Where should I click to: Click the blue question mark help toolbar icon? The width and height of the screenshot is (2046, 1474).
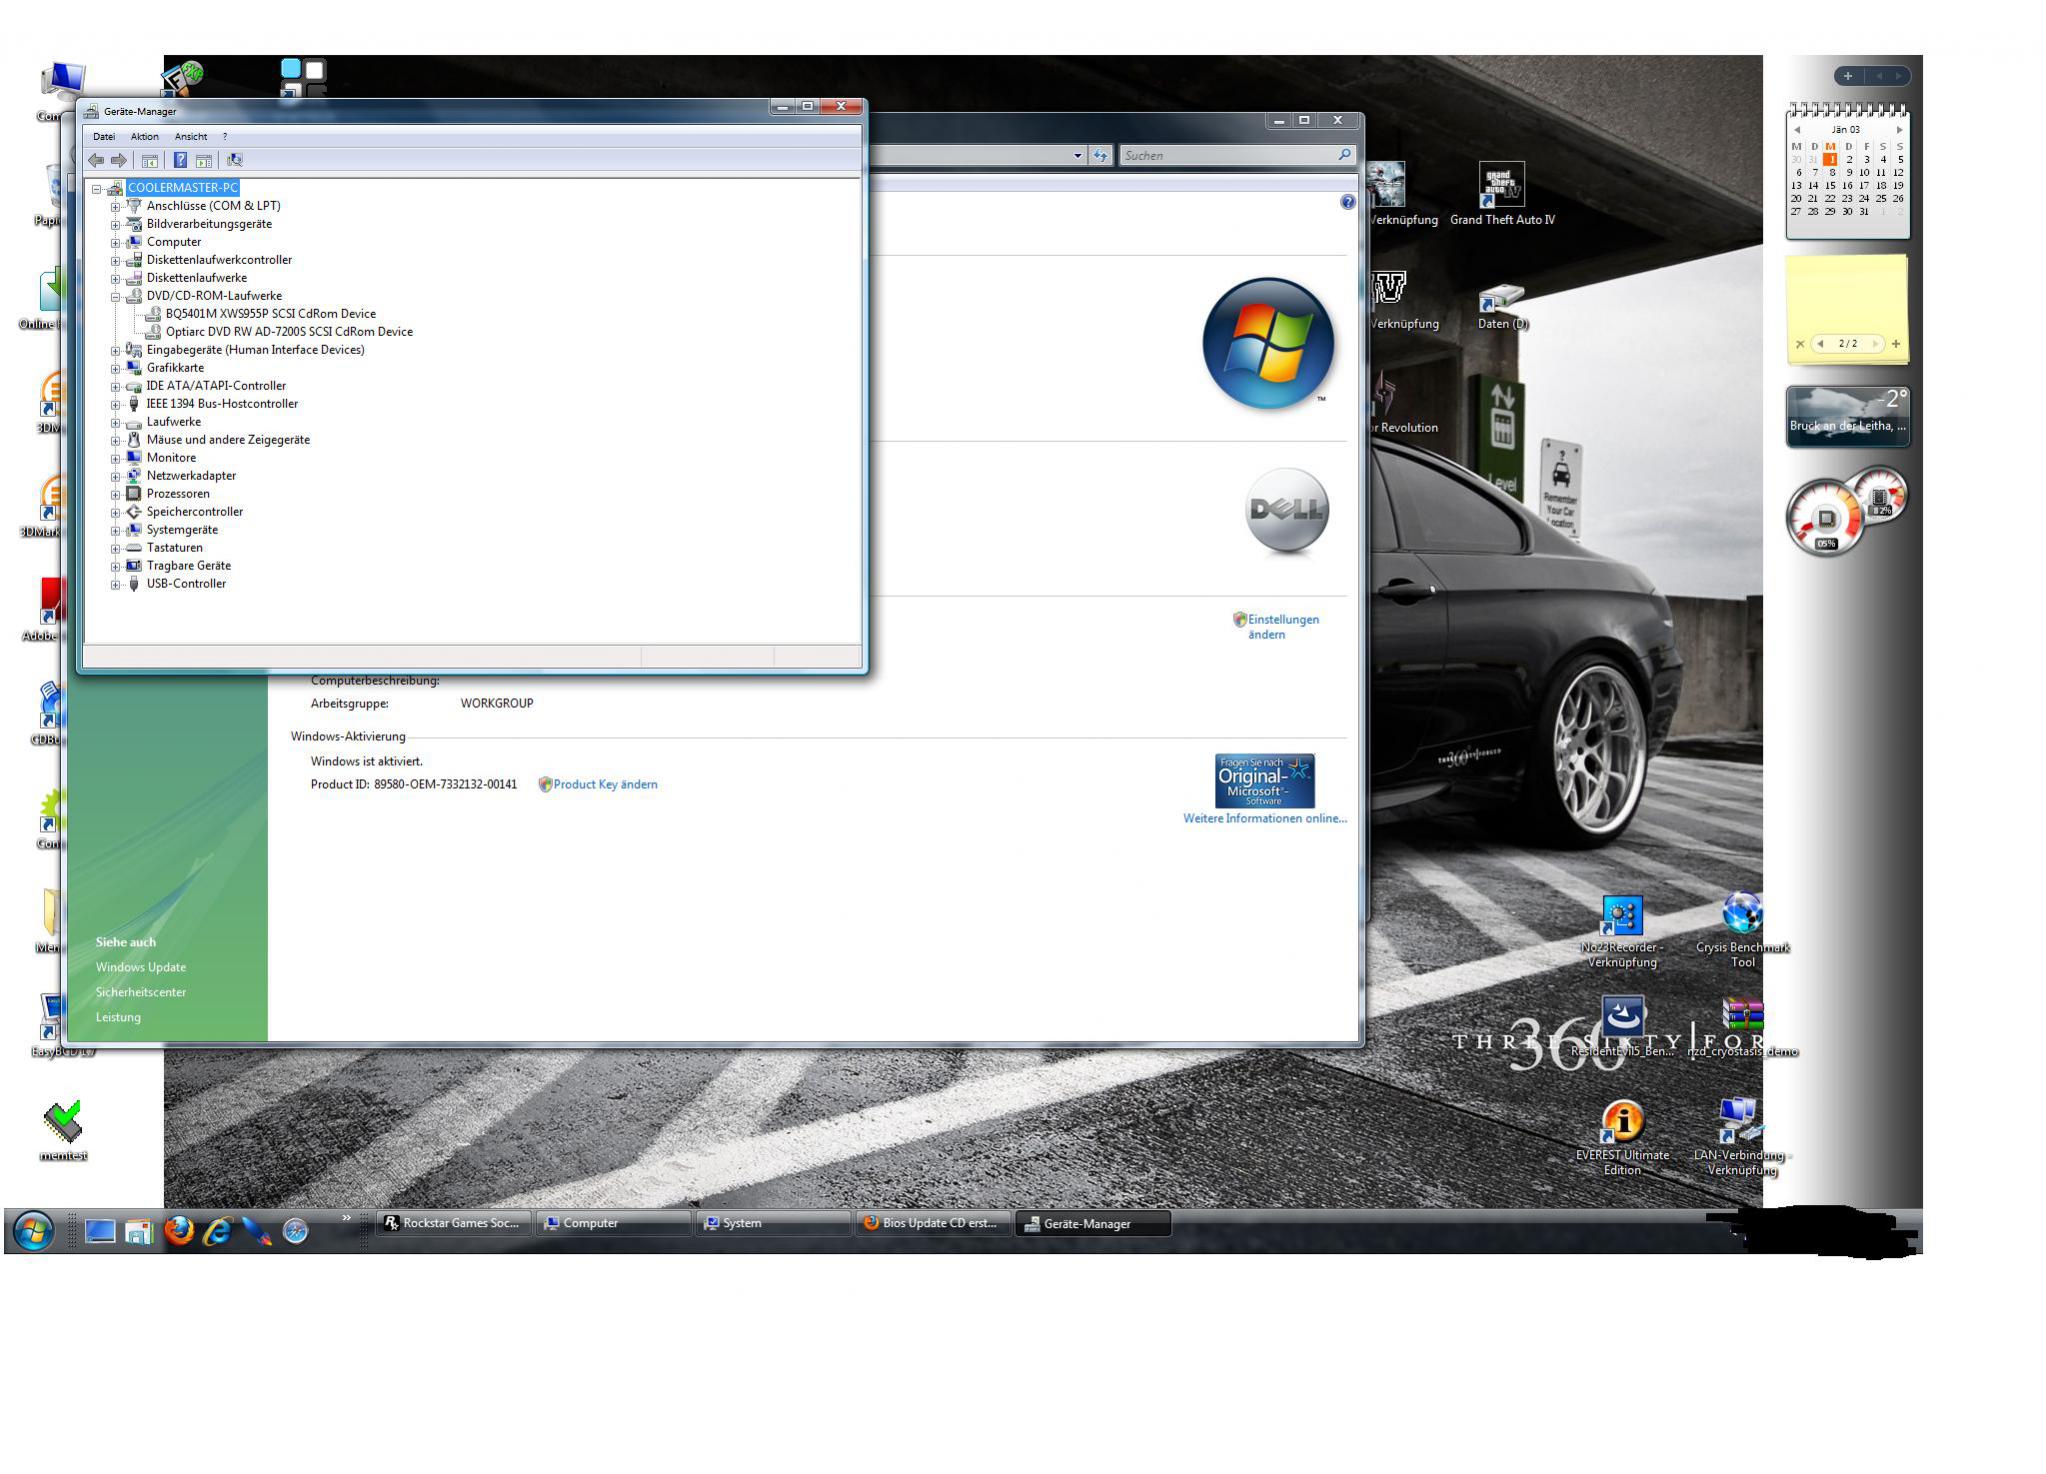tap(180, 160)
